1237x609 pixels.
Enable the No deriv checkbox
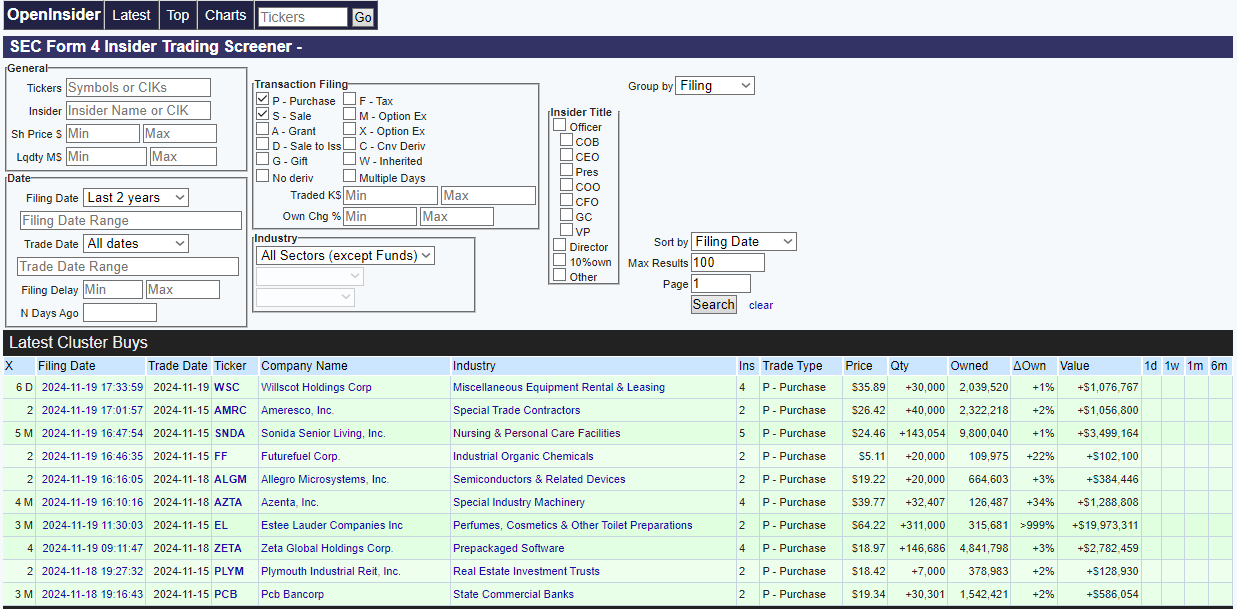[262, 177]
